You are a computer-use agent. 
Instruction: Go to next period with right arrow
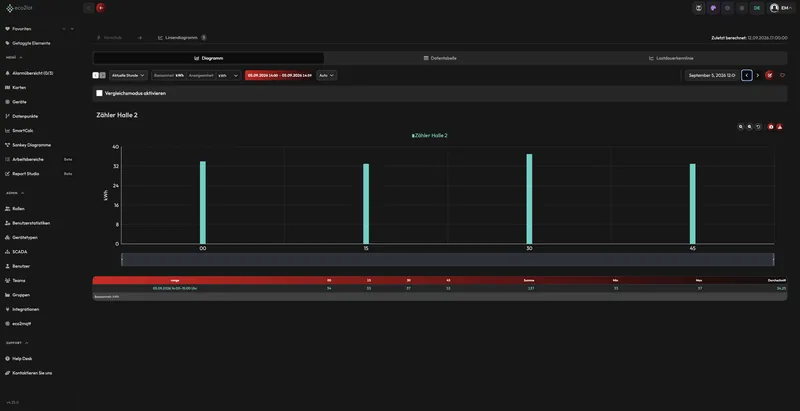pos(758,75)
